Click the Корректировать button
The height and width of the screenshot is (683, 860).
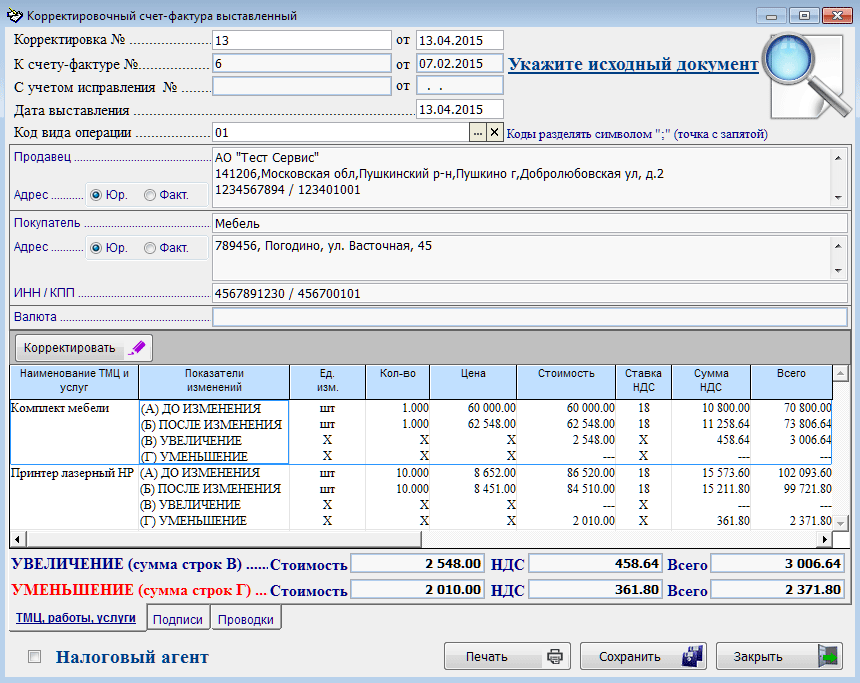tap(83, 348)
